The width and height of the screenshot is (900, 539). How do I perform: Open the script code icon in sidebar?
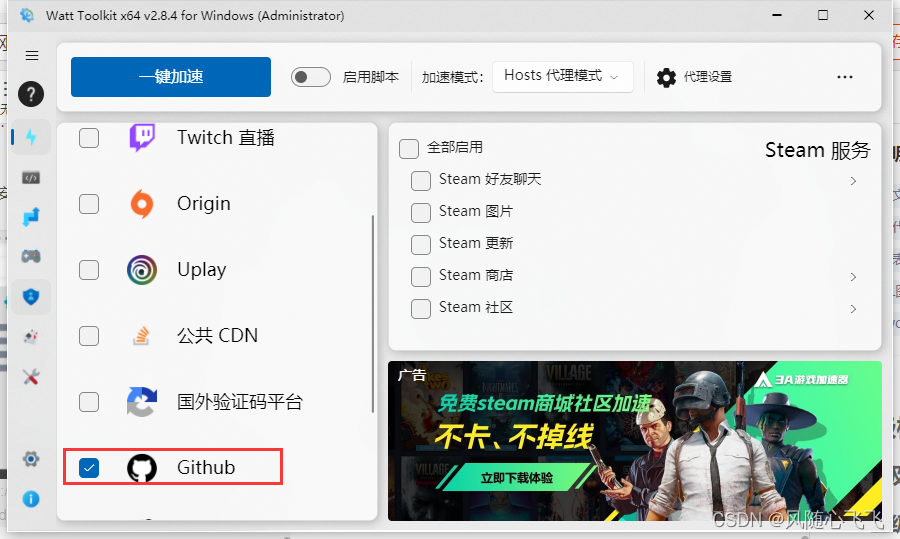tap(31, 178)
